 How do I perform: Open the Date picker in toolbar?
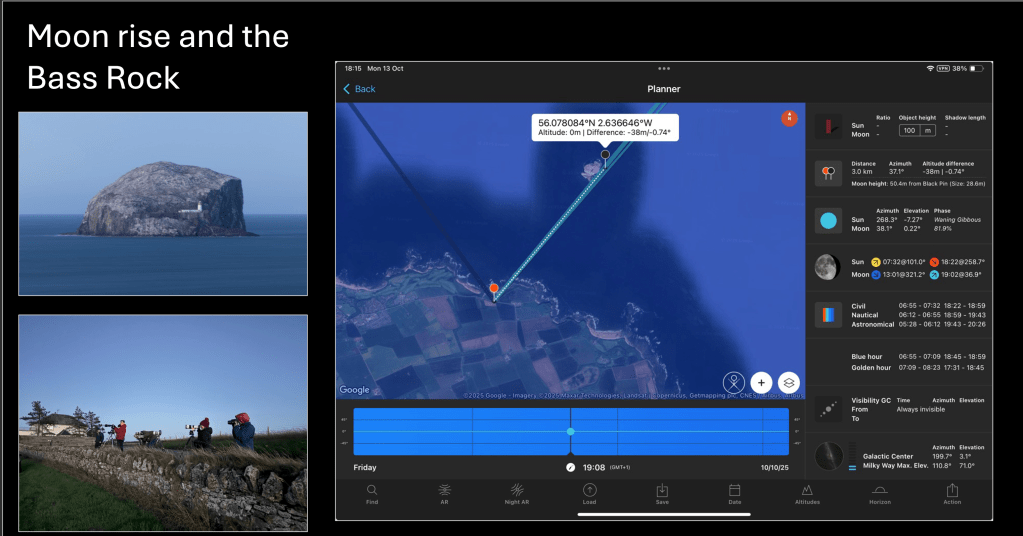(735, 494)
